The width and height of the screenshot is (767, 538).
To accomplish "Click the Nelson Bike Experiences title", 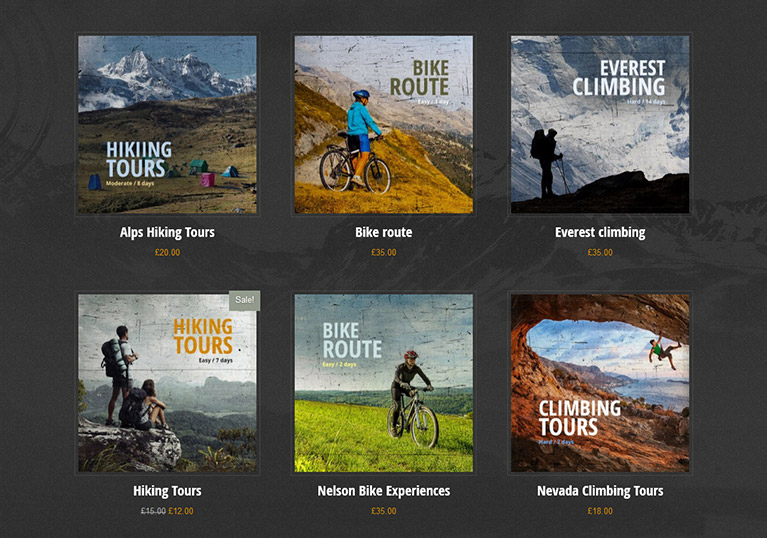I will click(384, 491).
